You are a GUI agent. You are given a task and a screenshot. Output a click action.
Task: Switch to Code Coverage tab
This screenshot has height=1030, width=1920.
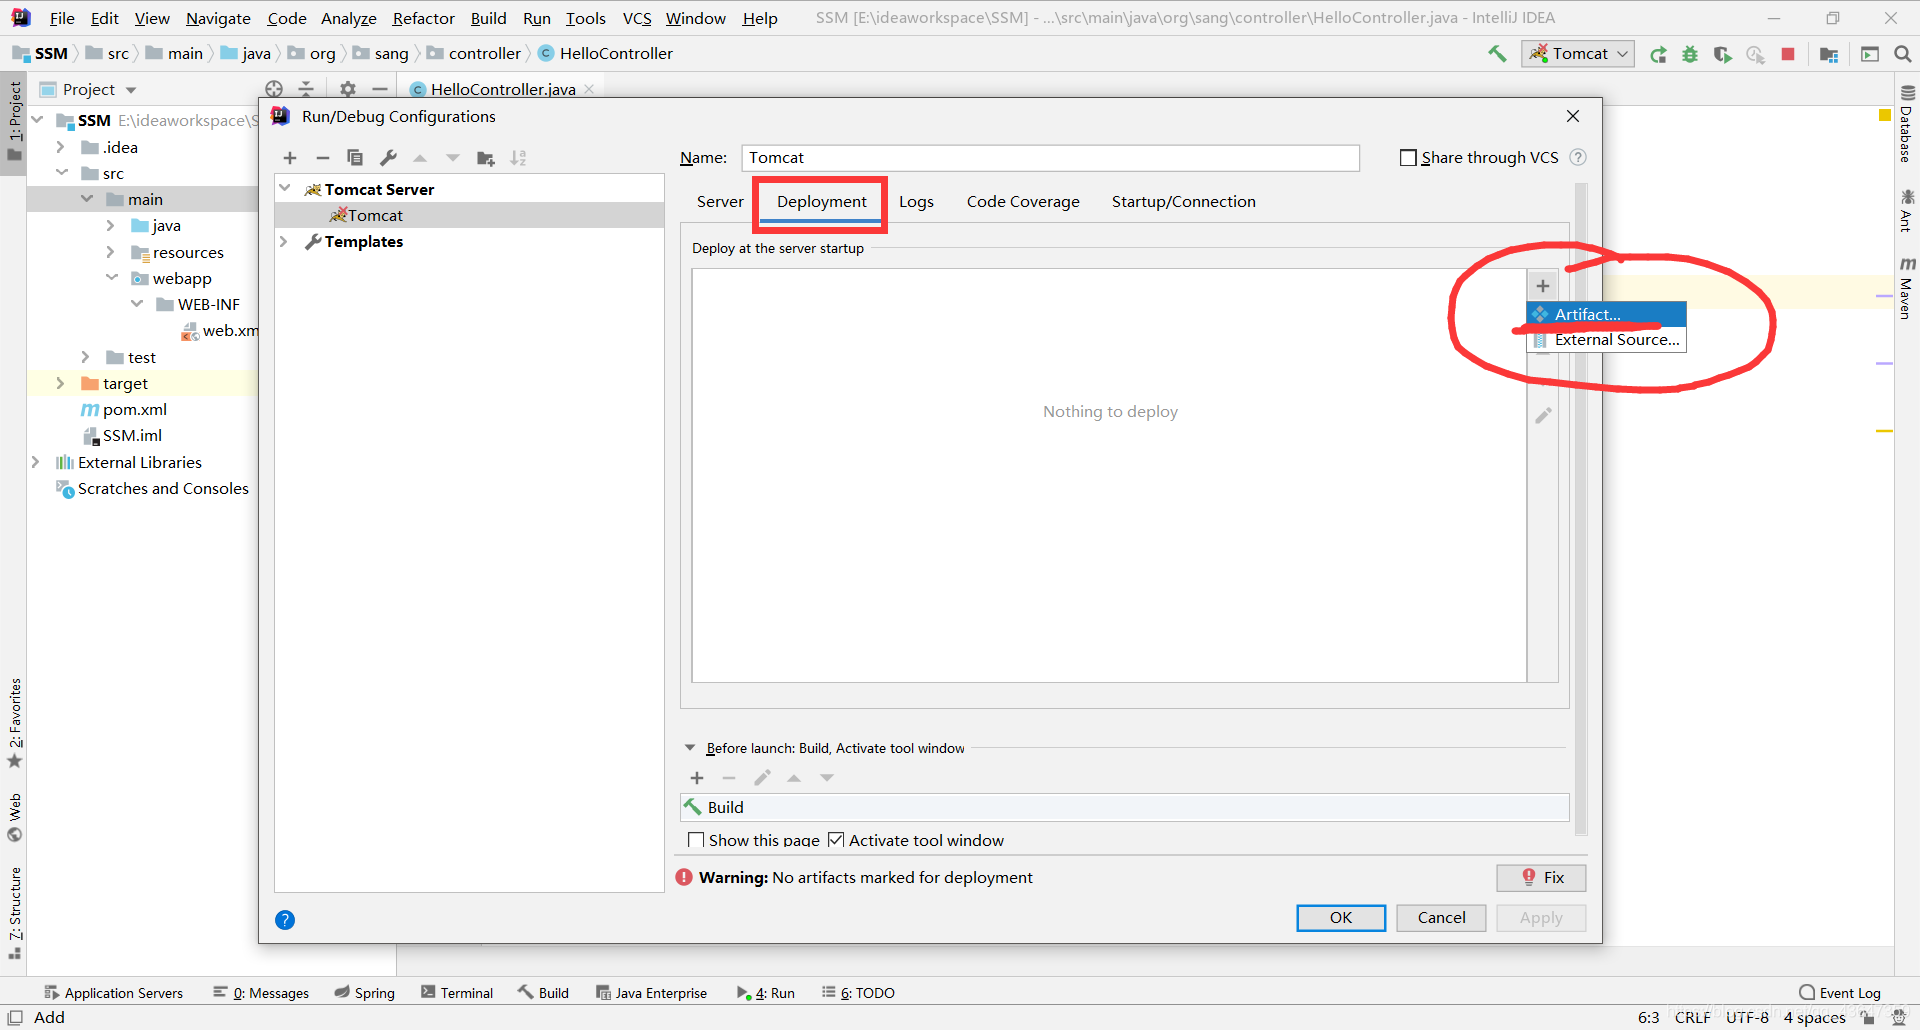(x=1023, y=201)
